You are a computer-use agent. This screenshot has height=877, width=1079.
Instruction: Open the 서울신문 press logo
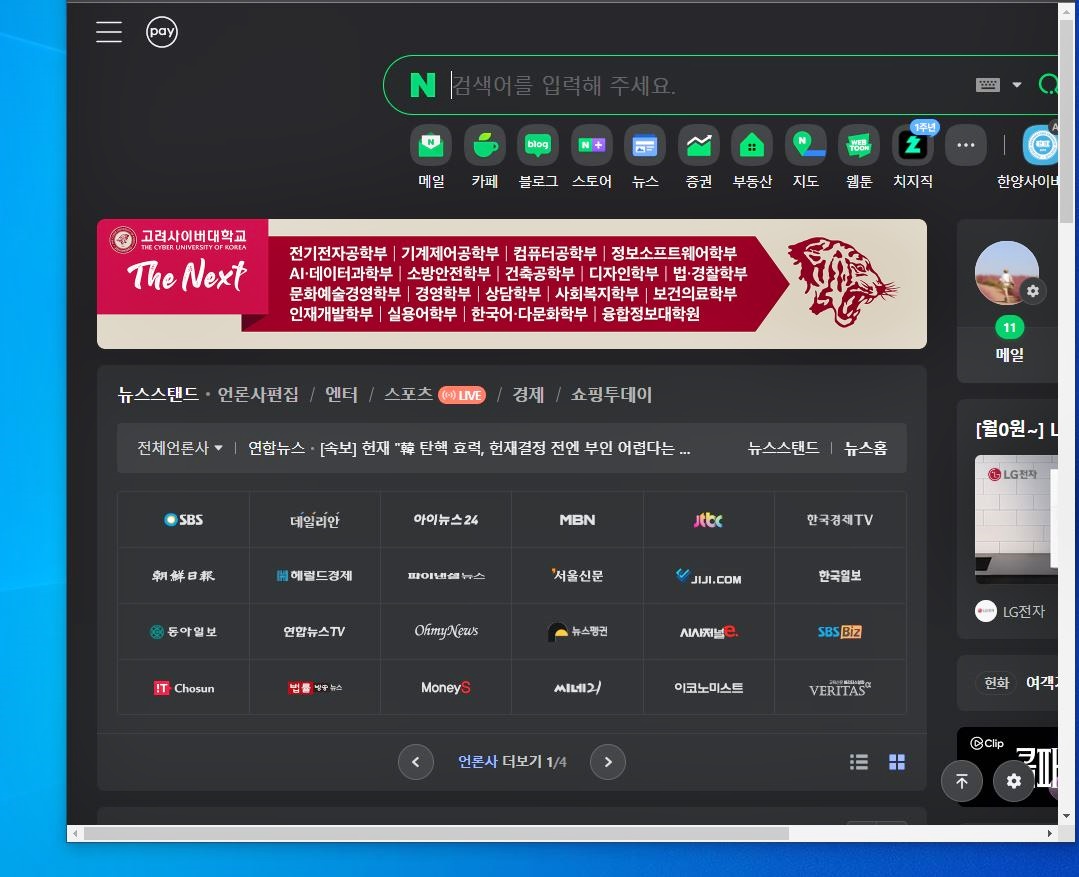tap(577, 575)
